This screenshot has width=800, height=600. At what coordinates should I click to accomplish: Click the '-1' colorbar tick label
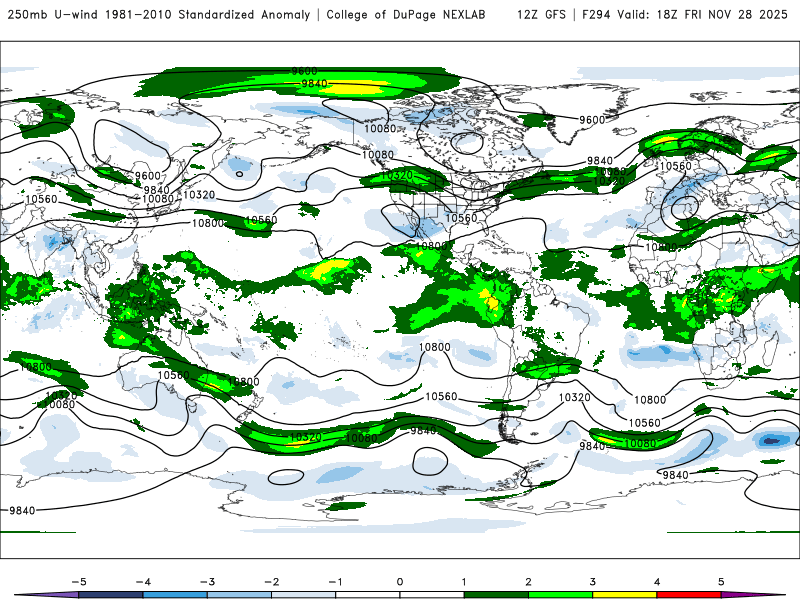(336, 582)
